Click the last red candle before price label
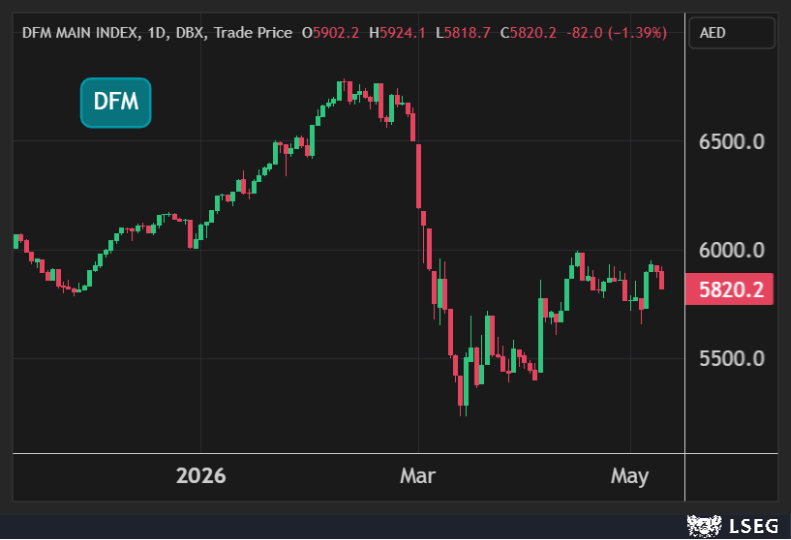Screen dimensions: 791x540 click(x=661, y=279)
